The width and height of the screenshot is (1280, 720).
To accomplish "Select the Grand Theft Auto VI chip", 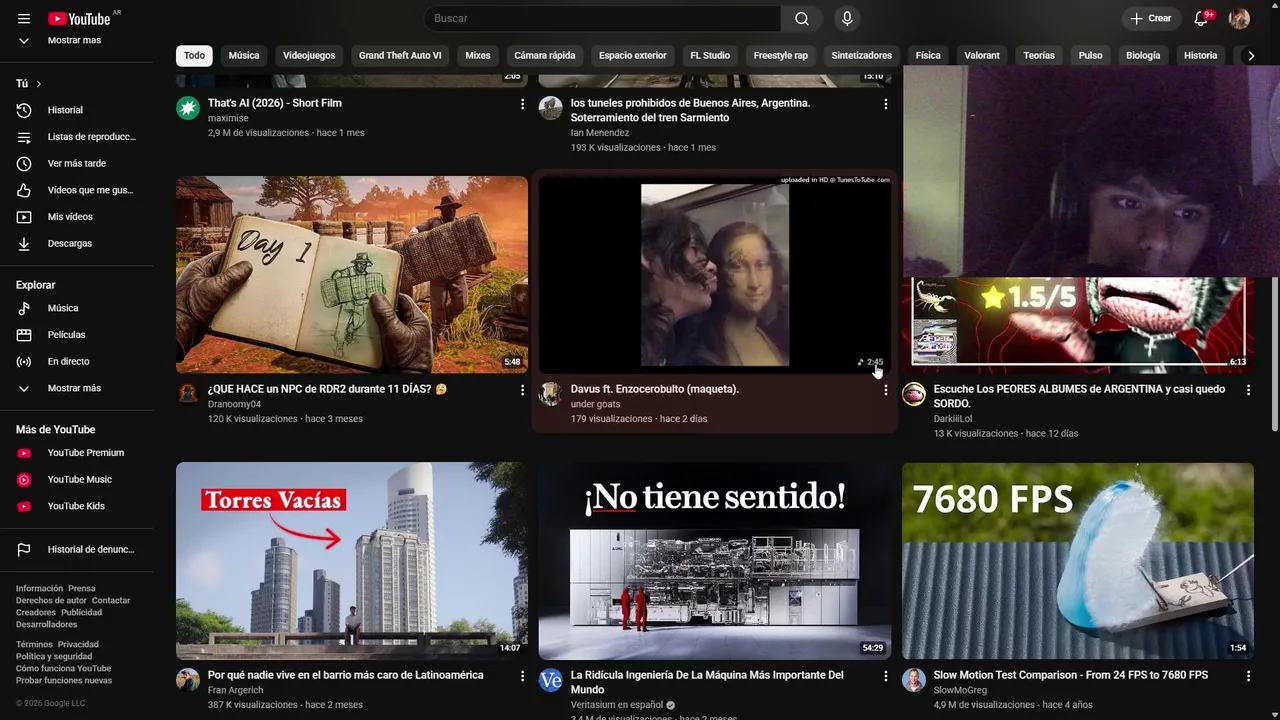I will click(x=400, y=56).
